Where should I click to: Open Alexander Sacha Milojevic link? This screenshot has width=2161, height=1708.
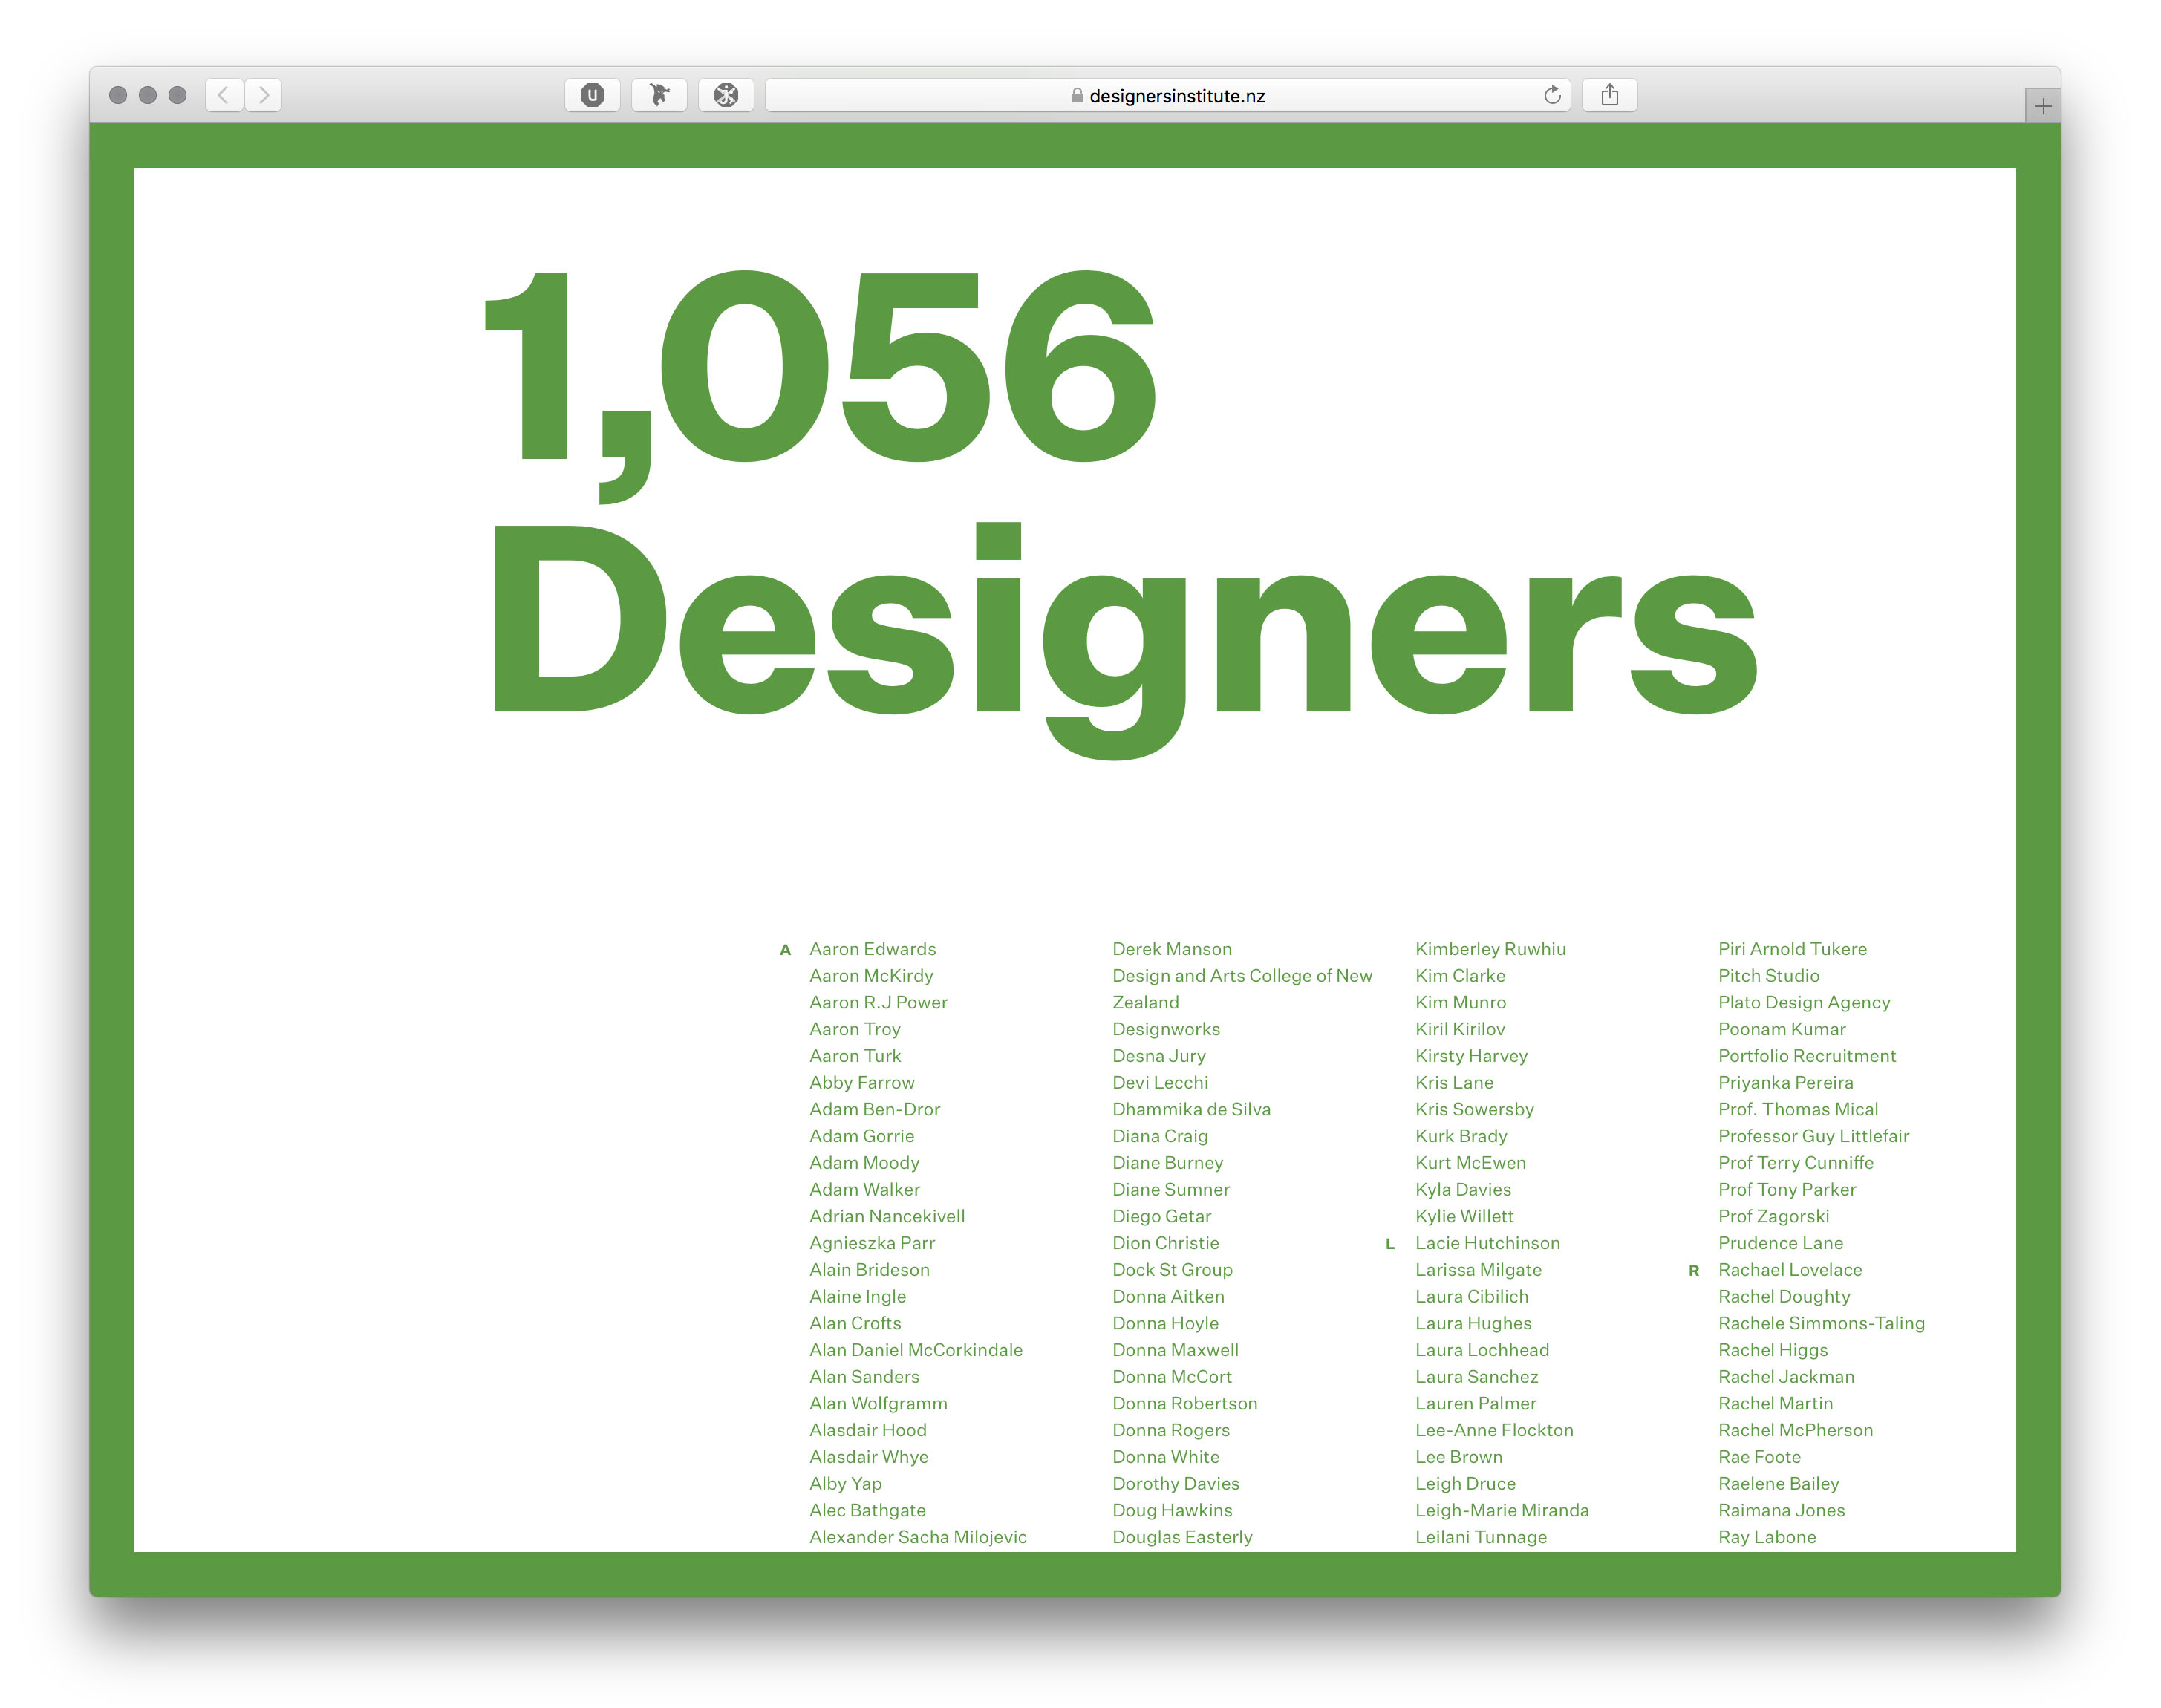[917, 1537]
